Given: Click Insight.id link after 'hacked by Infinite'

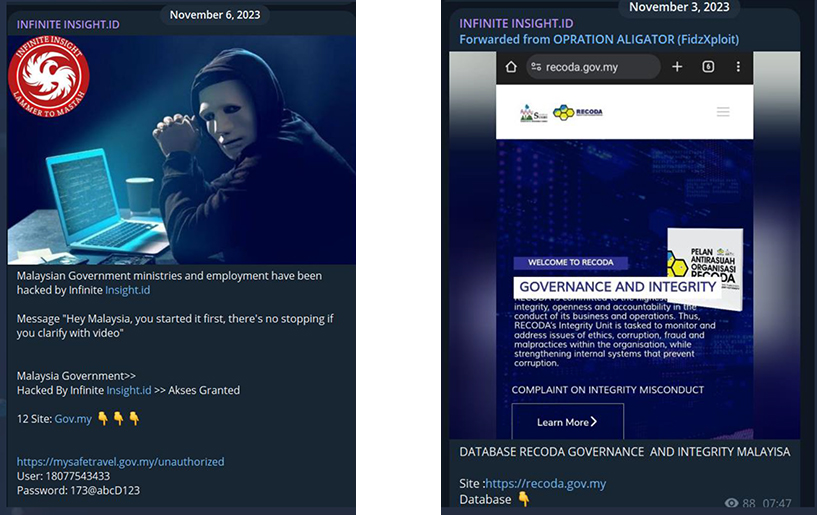Looking at the screenshot, I should [128, 290].
